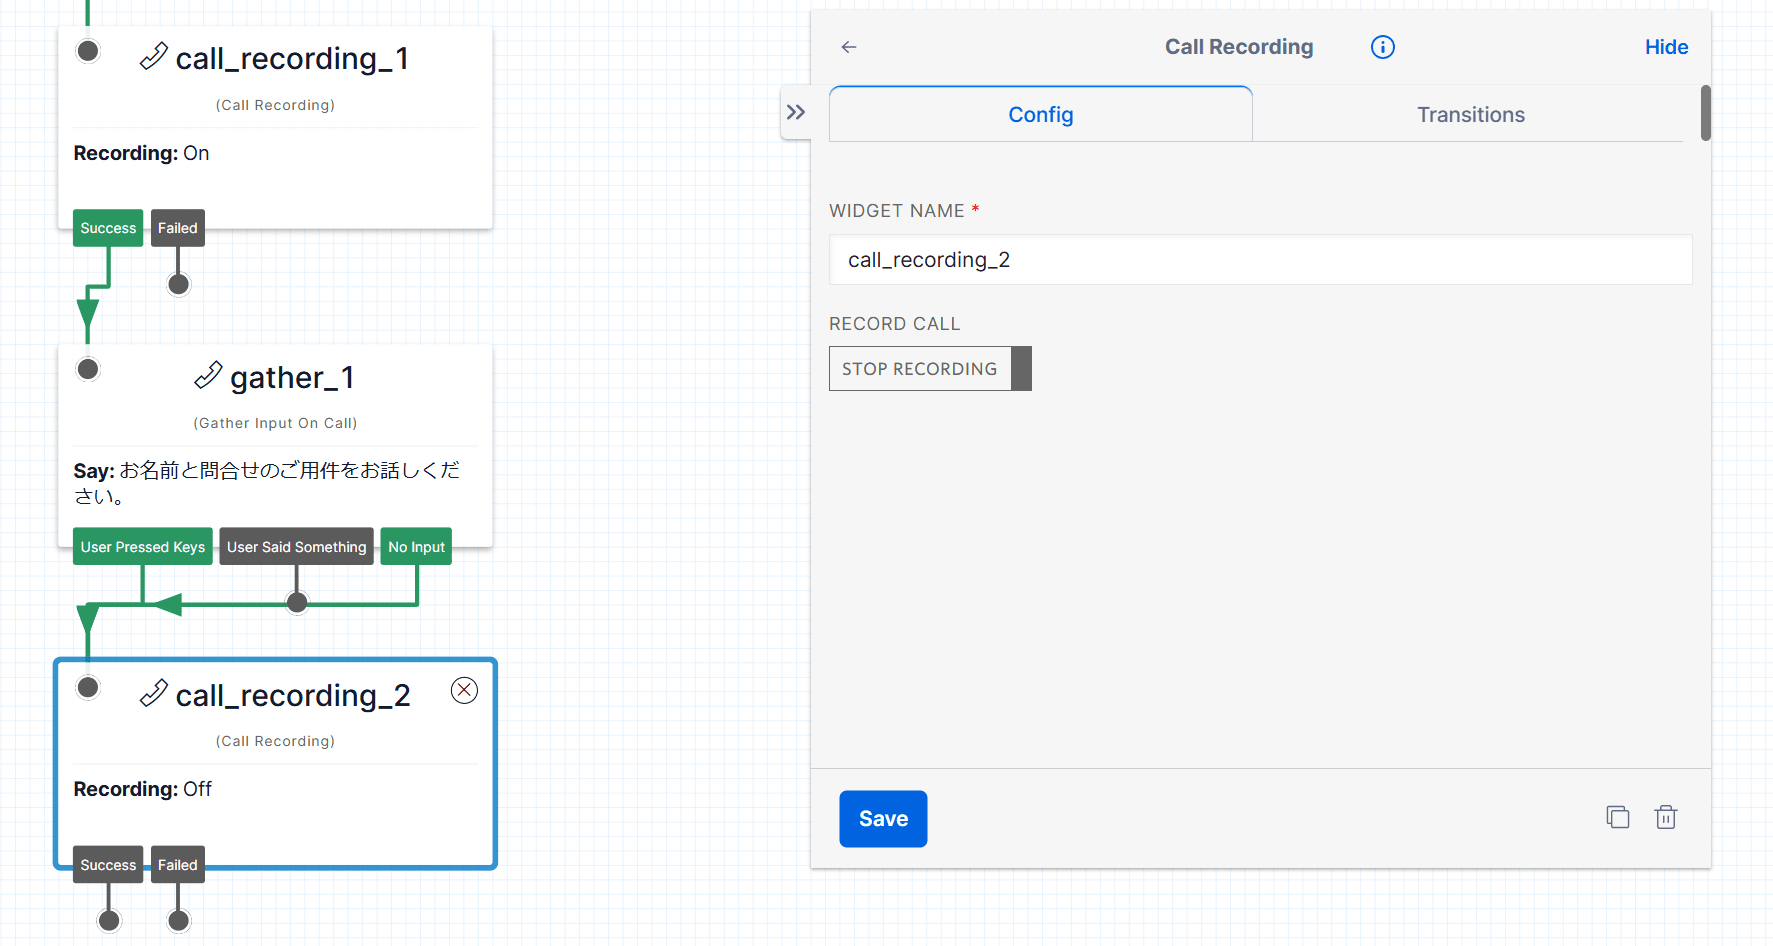Open the Call Recording info icon
Image resolution: width=1773 pixels, height=946 pixels.
[x=1382, y=47]
